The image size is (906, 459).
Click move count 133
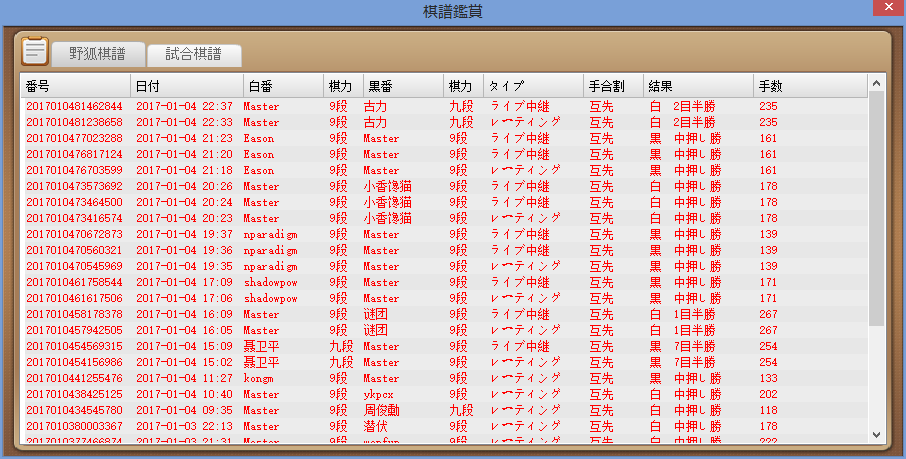[768, 379]
